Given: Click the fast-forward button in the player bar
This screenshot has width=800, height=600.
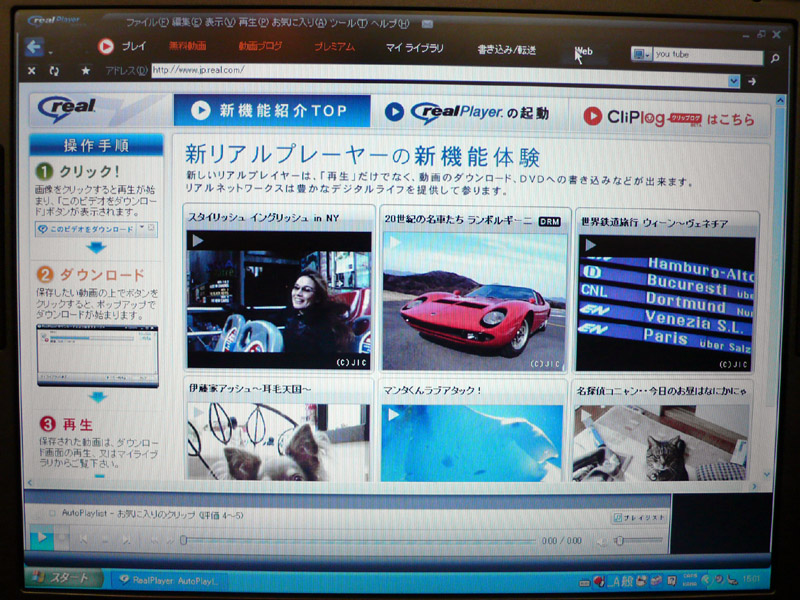Looking at the screenshot, I should tap(171, 540).
